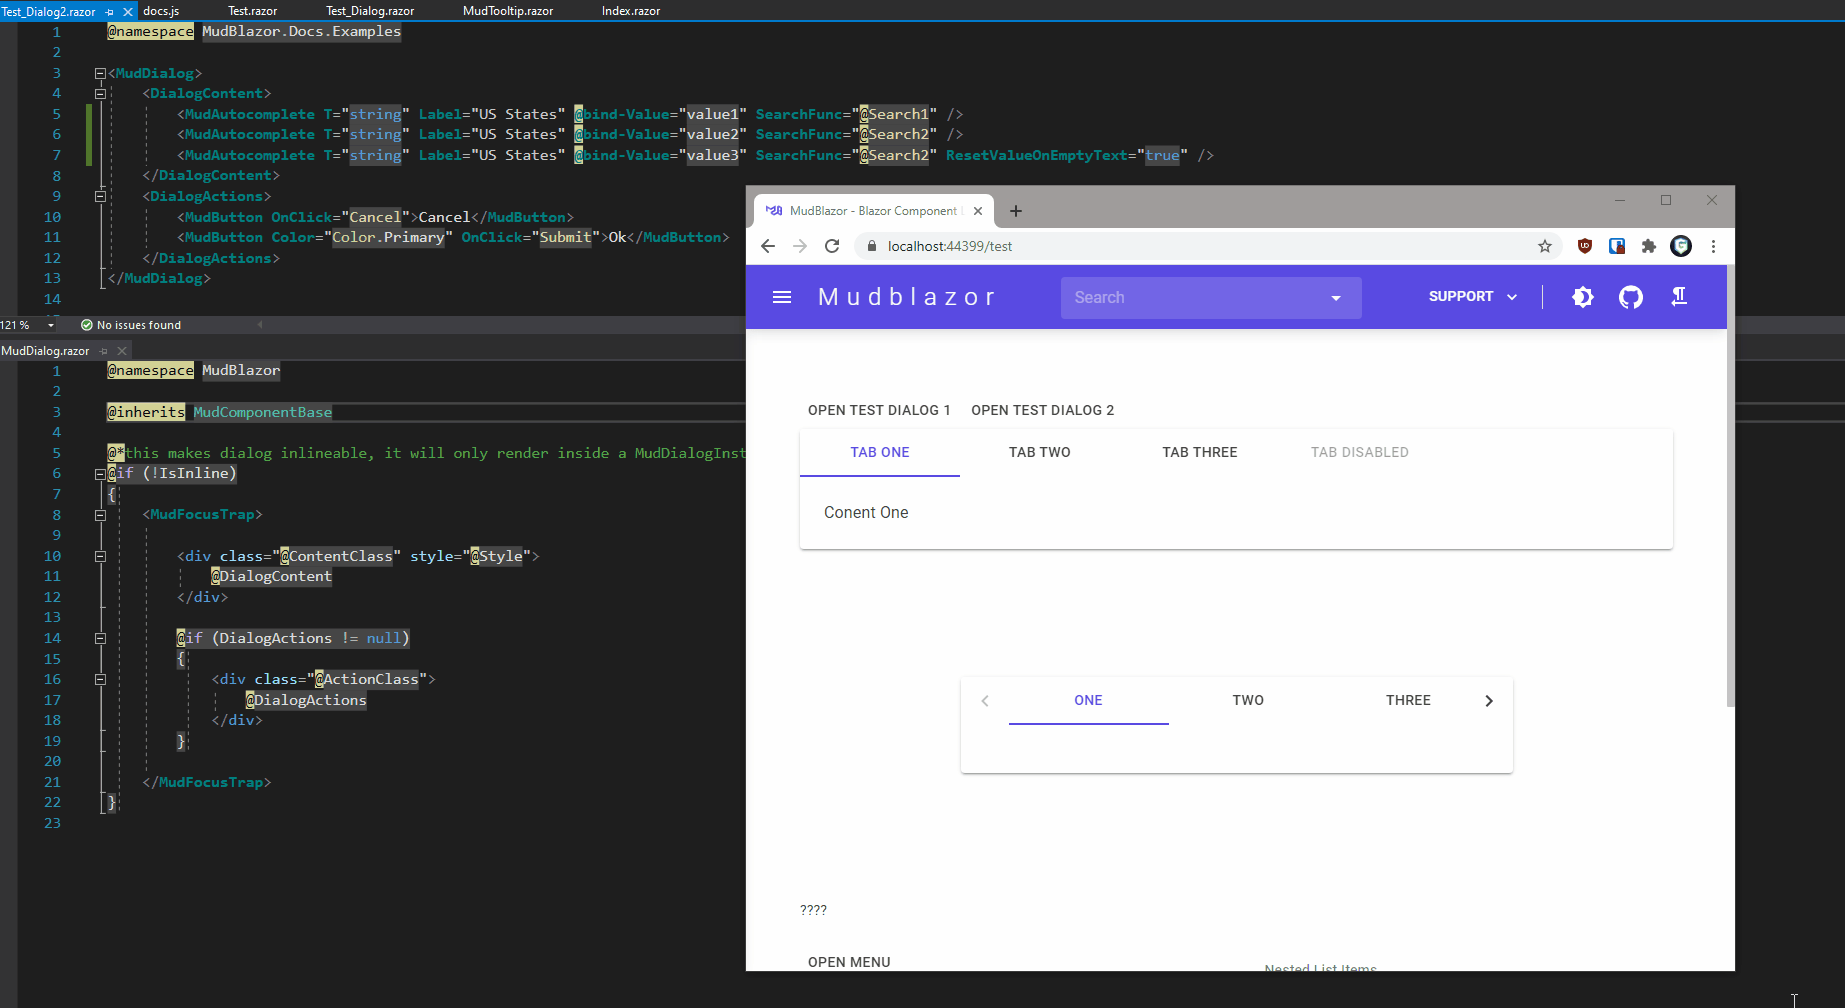Click the OPEN MENU button
Image resolution: width=1845 pixels, height=1008 pixels.
[849, 961]
